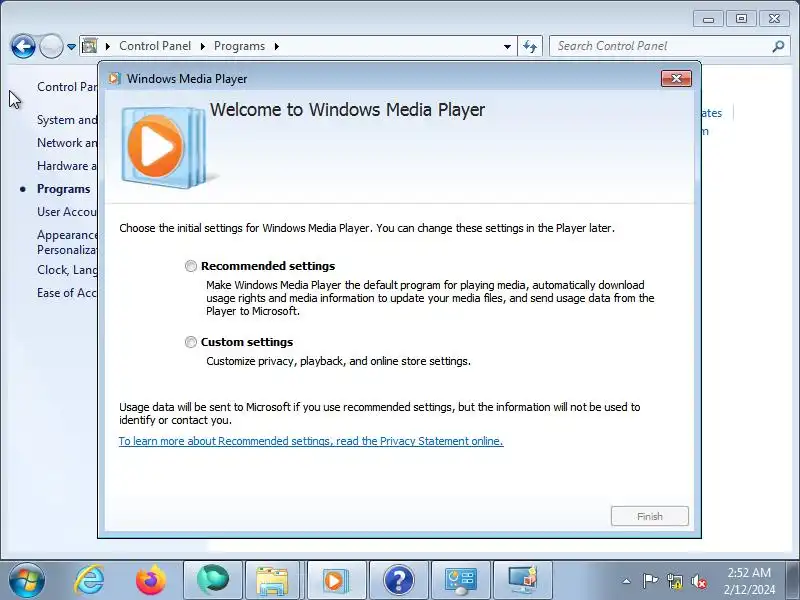Refresh the Control Panel view
The width and height of the screenshot is (800, 600).
(x=530, y=46)
